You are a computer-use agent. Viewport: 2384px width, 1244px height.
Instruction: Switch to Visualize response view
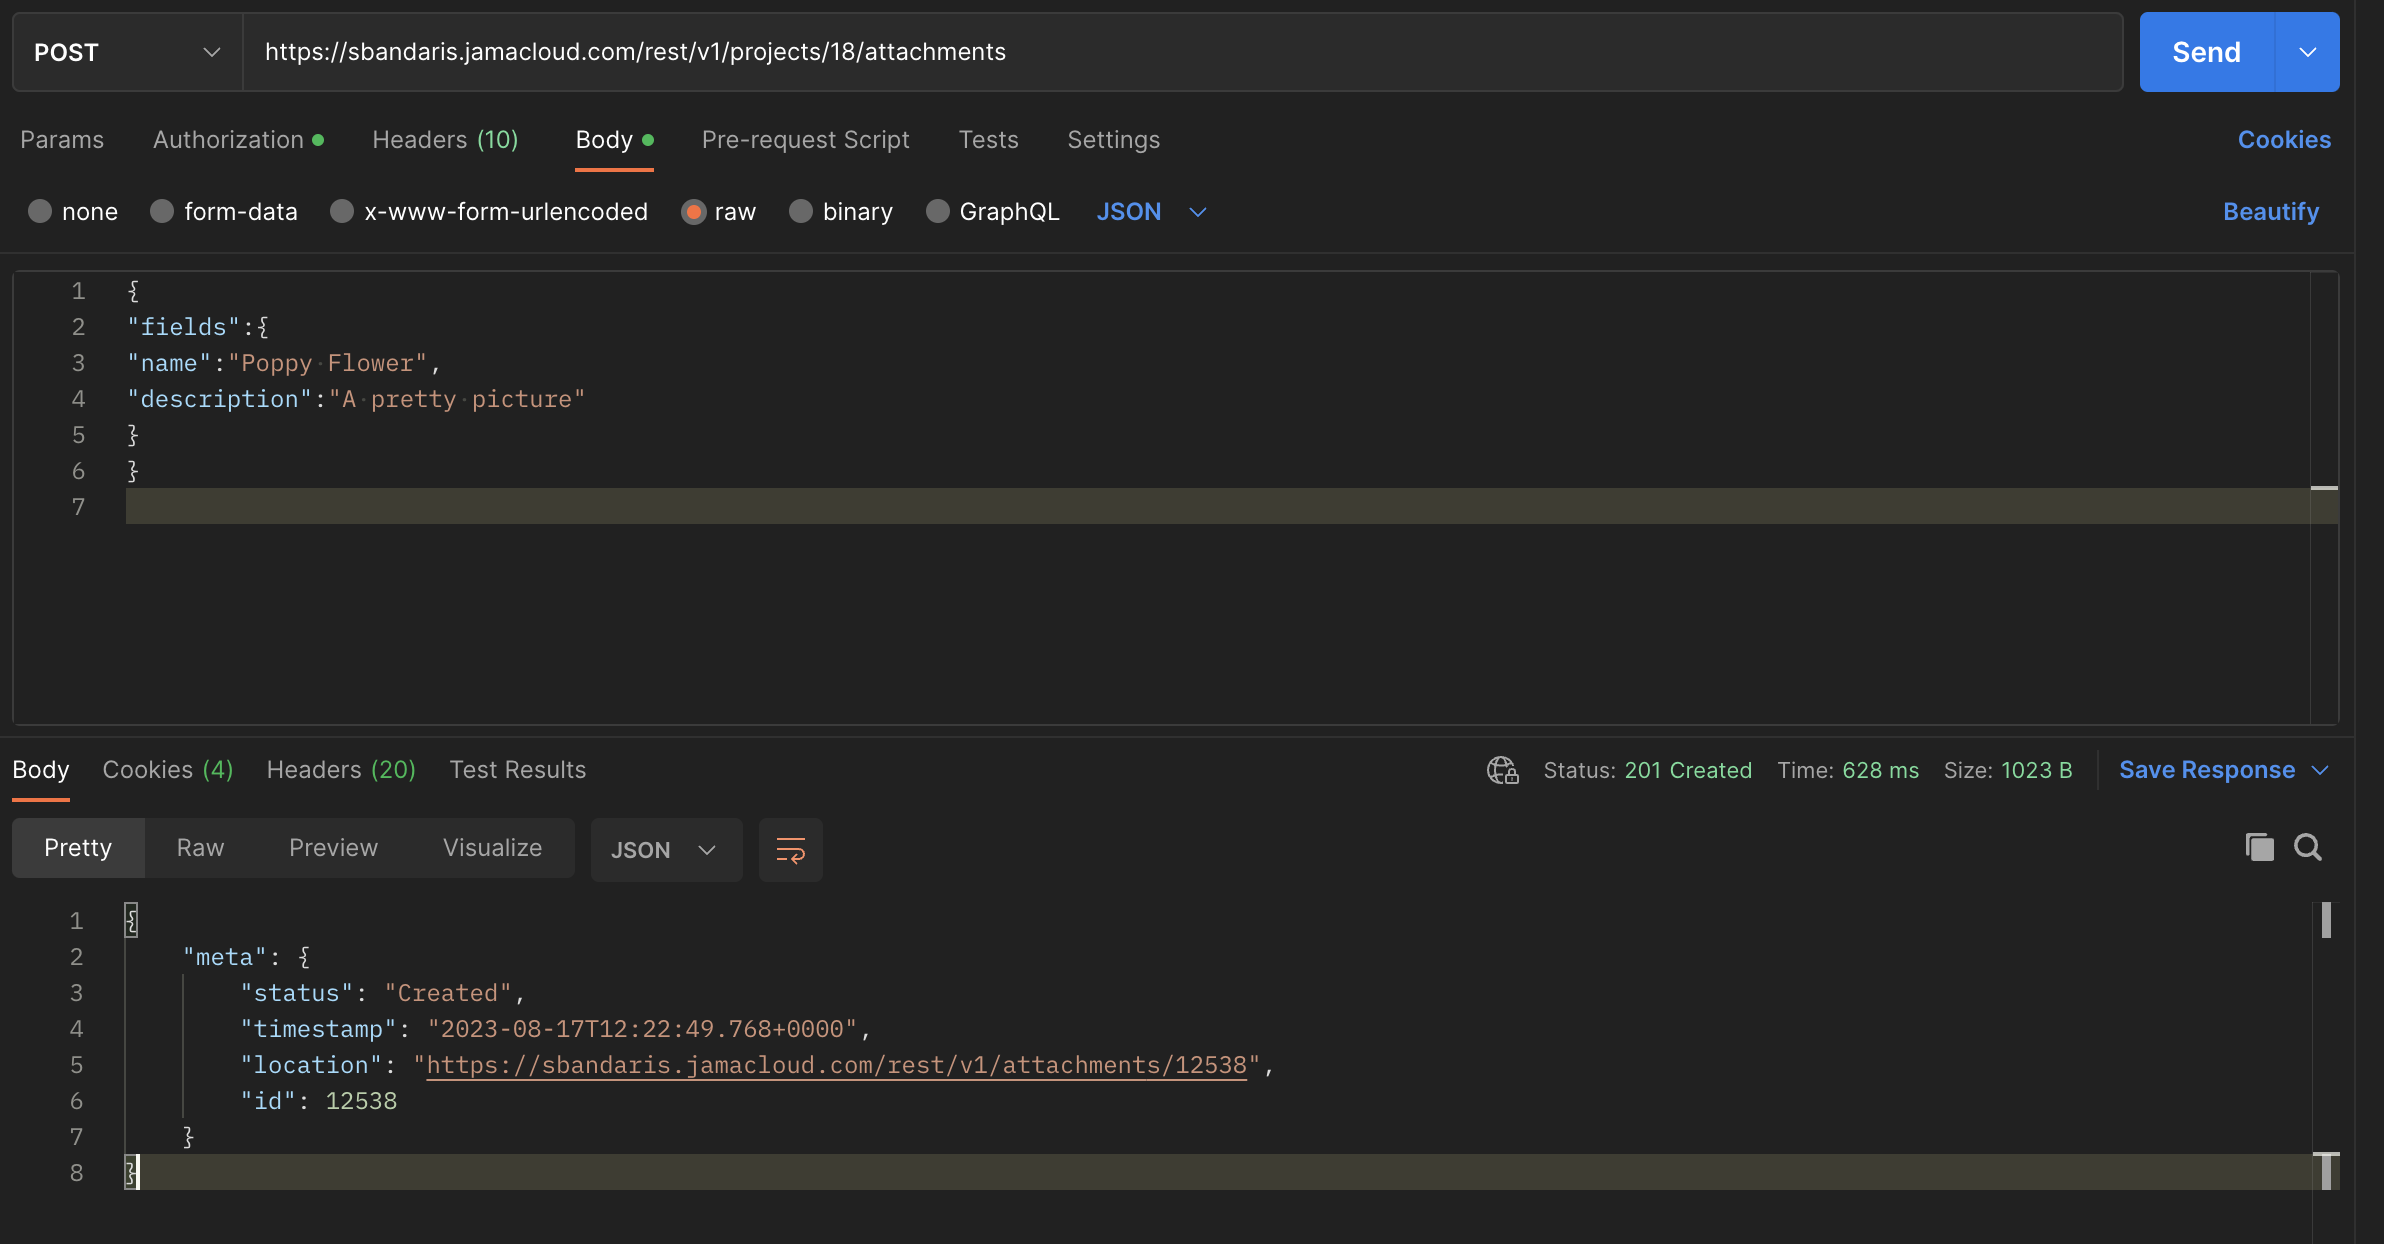click(492, 848)
